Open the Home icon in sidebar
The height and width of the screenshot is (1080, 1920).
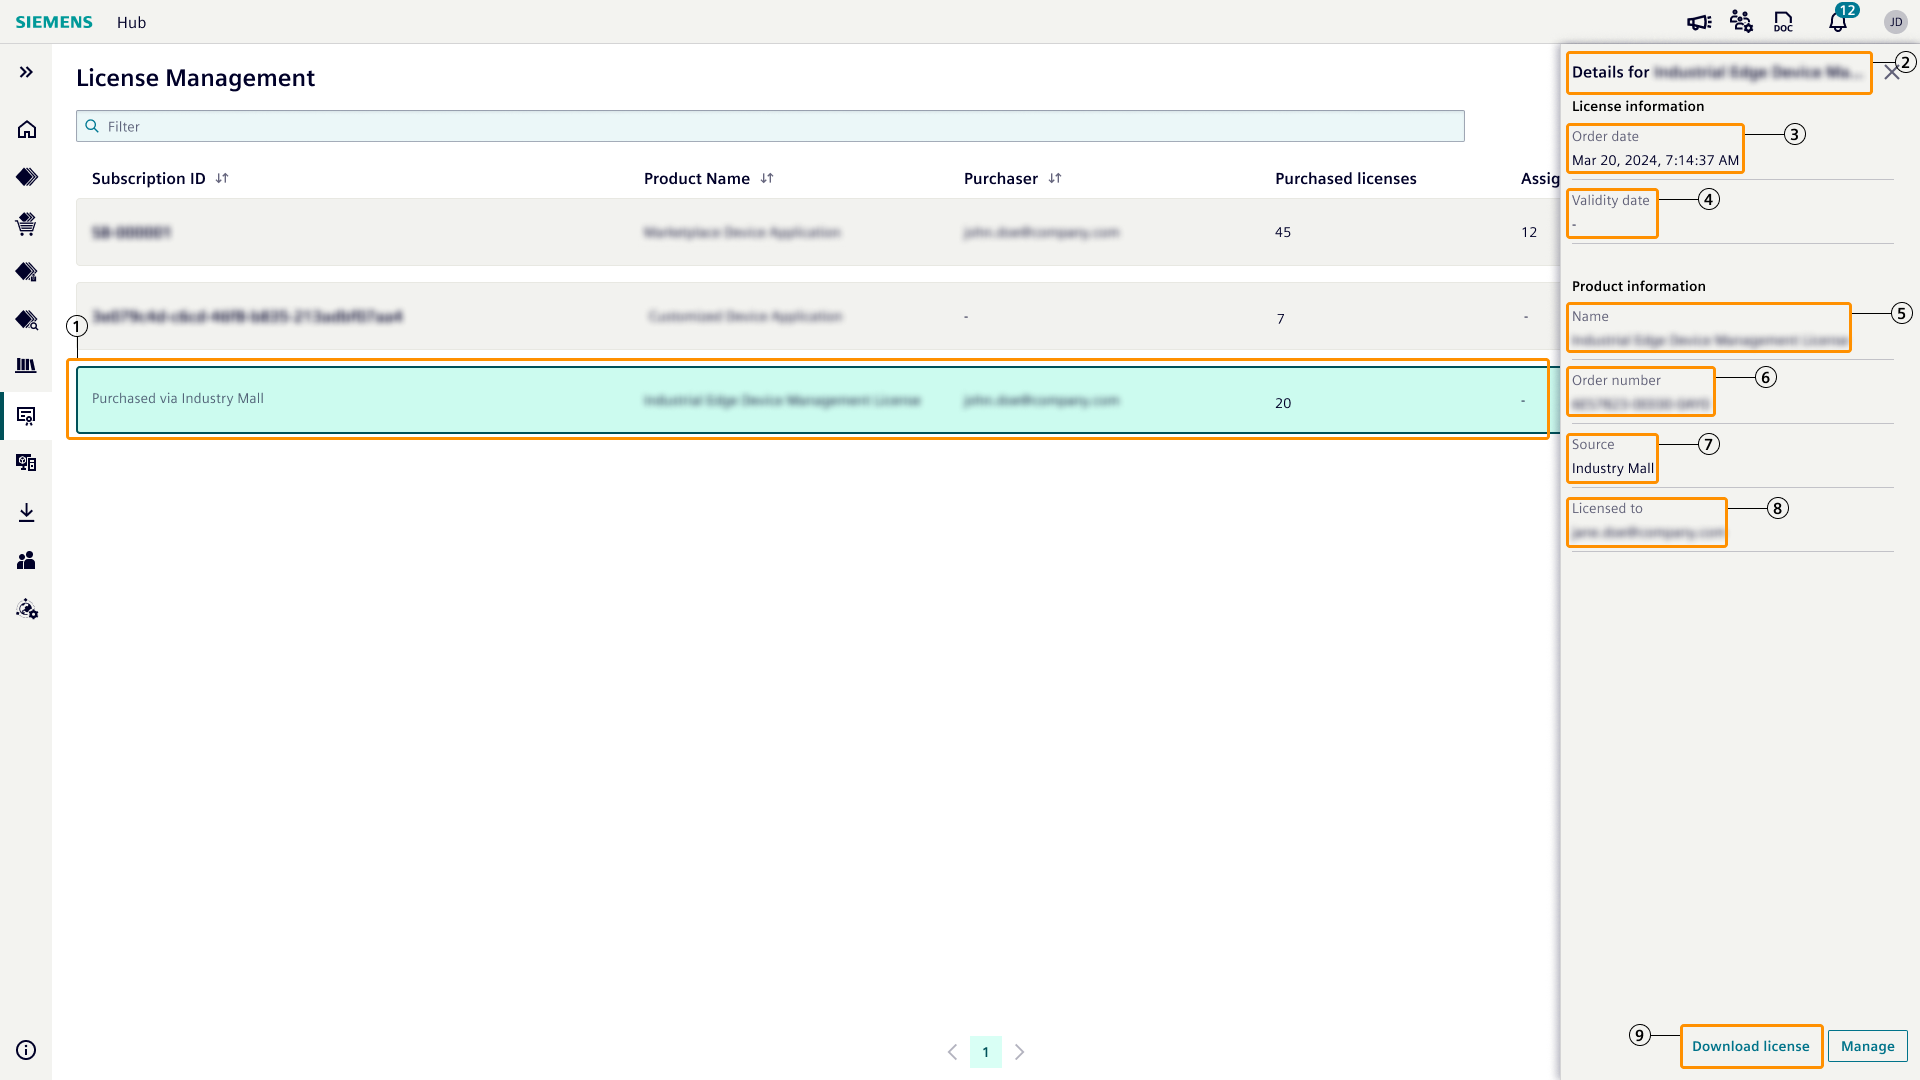(27, 130)
